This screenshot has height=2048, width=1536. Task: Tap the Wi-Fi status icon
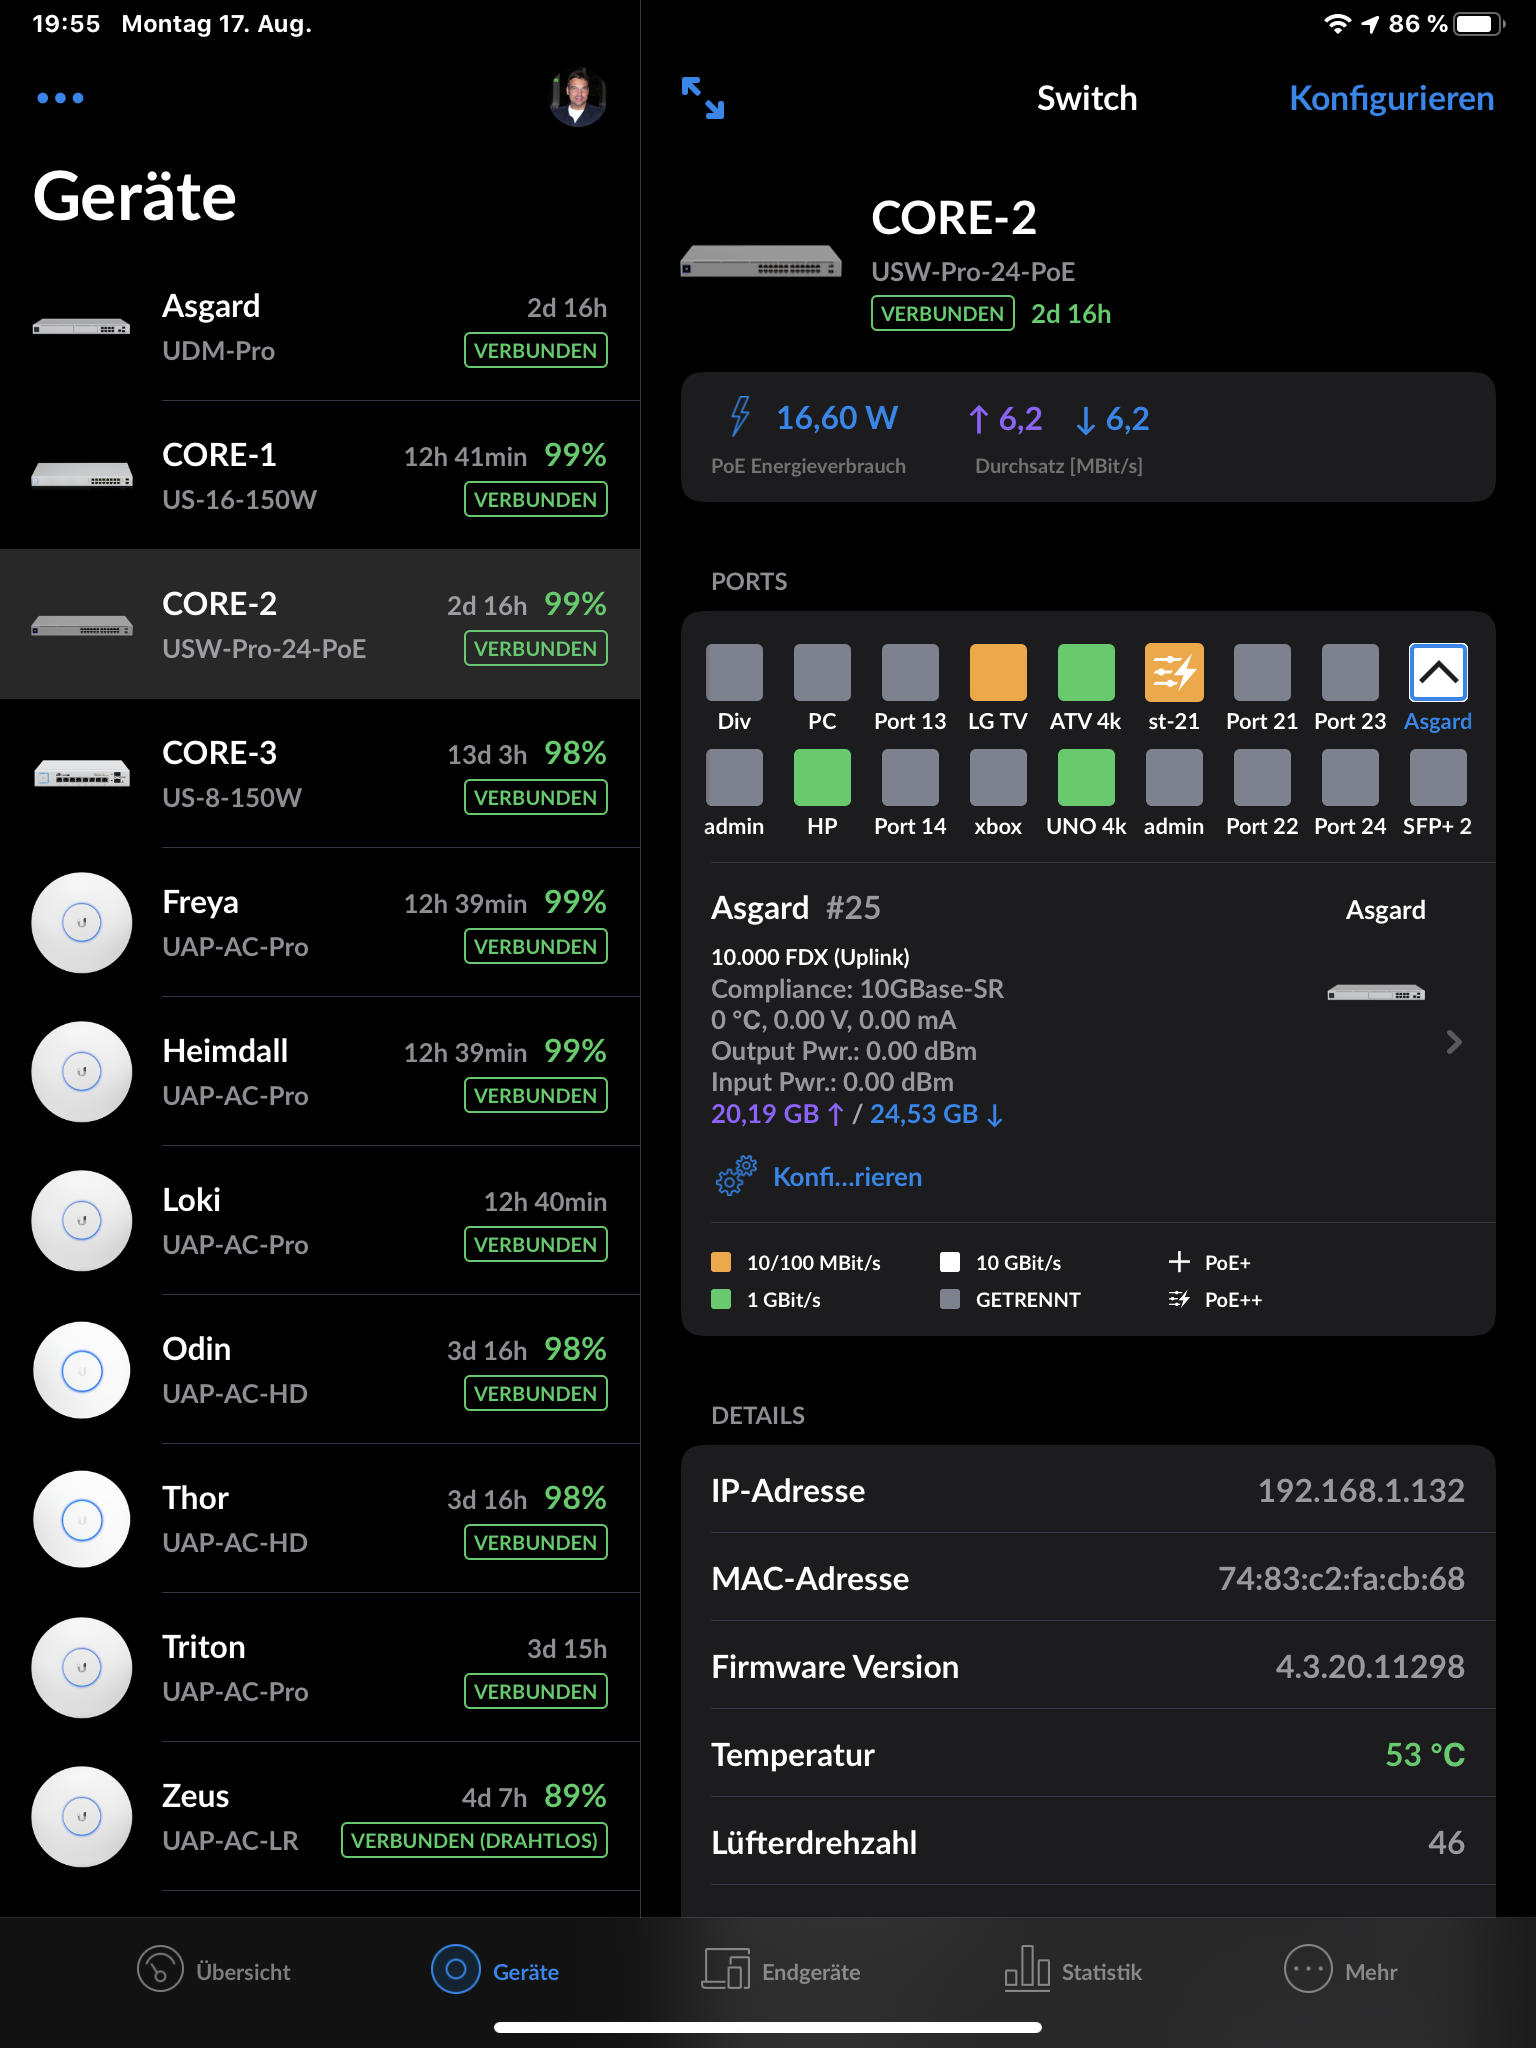pyautogui.click(x=1337, y=24)
